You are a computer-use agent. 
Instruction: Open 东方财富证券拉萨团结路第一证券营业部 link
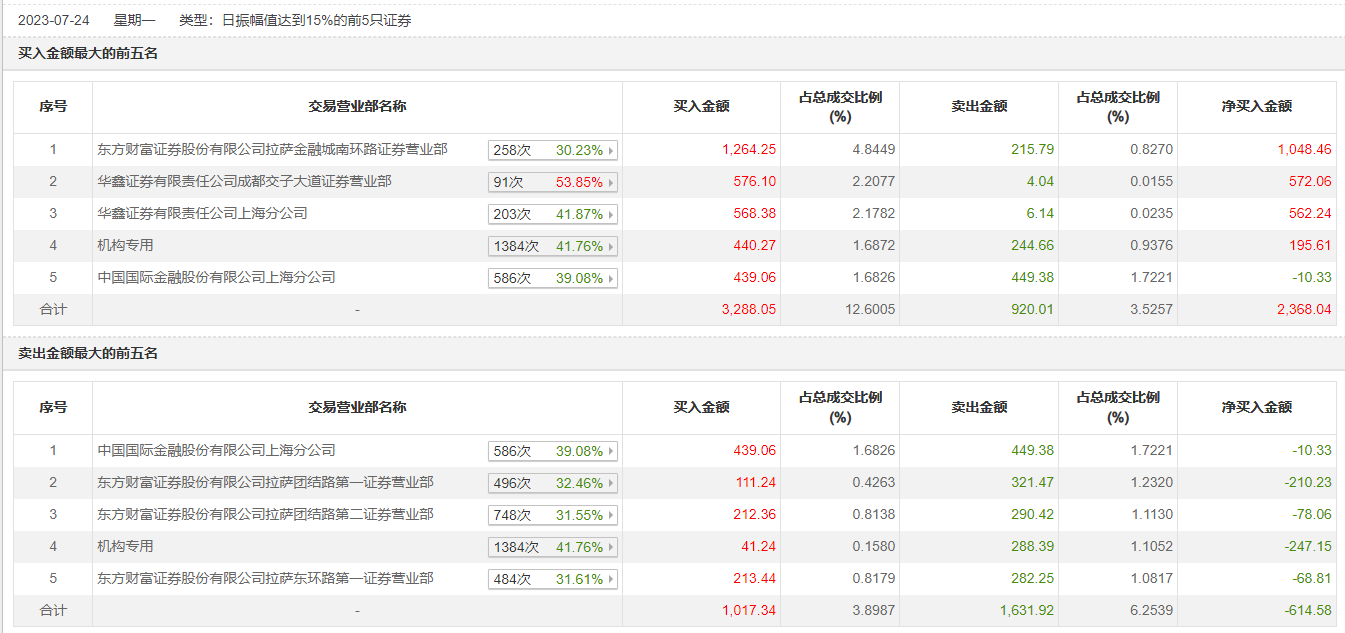point(265,482)
